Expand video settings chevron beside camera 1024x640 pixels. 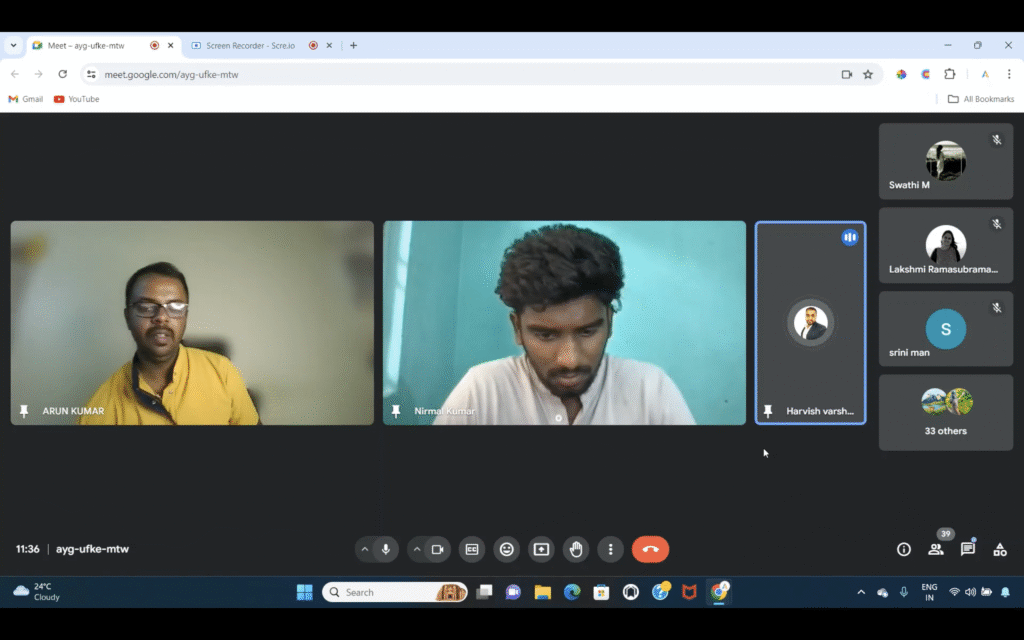pyautogui.click(x=416, y=549)
